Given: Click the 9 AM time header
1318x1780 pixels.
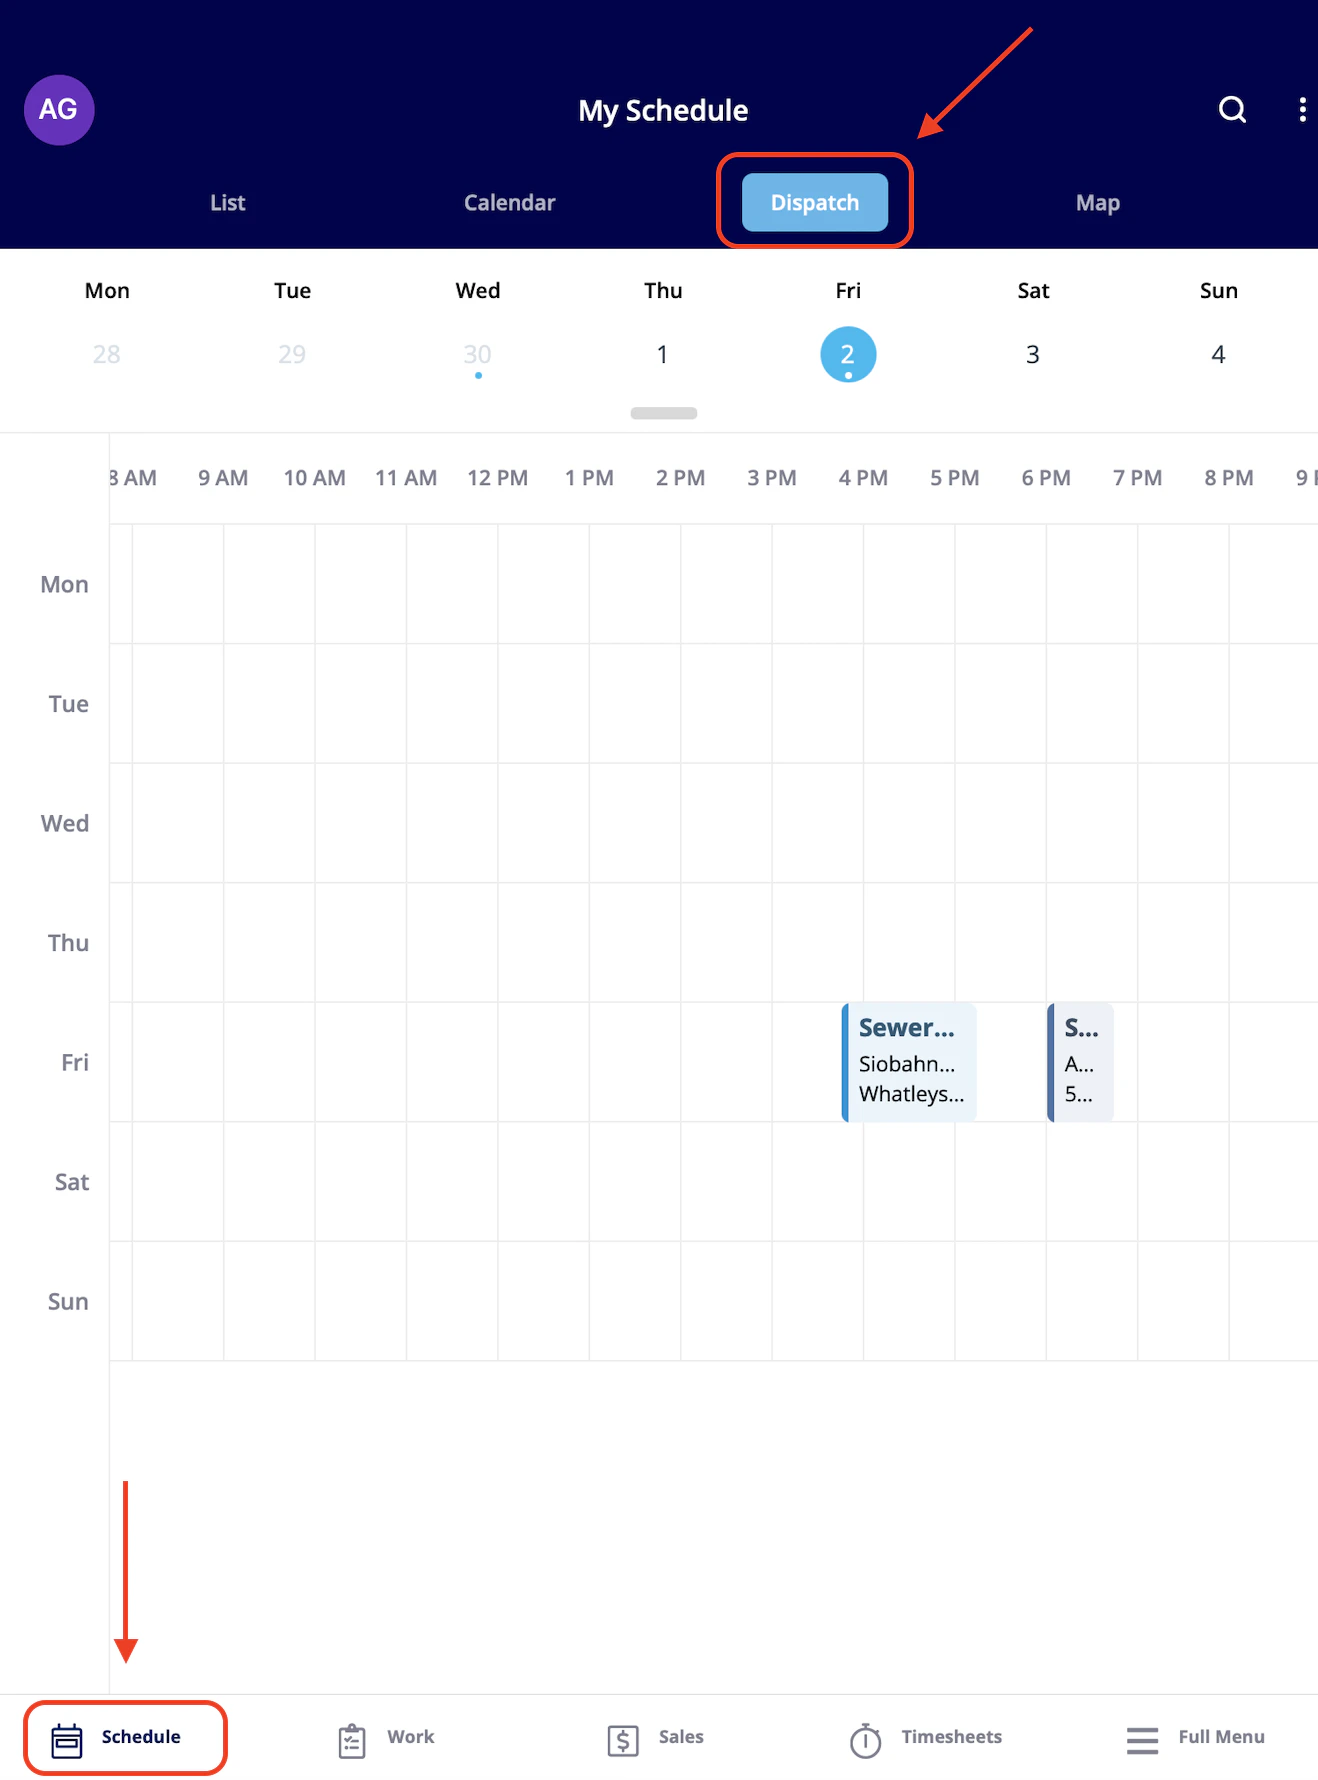Looking at the screenshot, I should 223,478.
